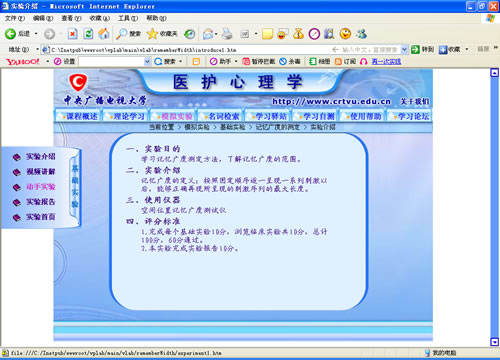Select the 模拟实验 navigation tab
This screenshot has width=500, height=360.
[x=173, y=116]
